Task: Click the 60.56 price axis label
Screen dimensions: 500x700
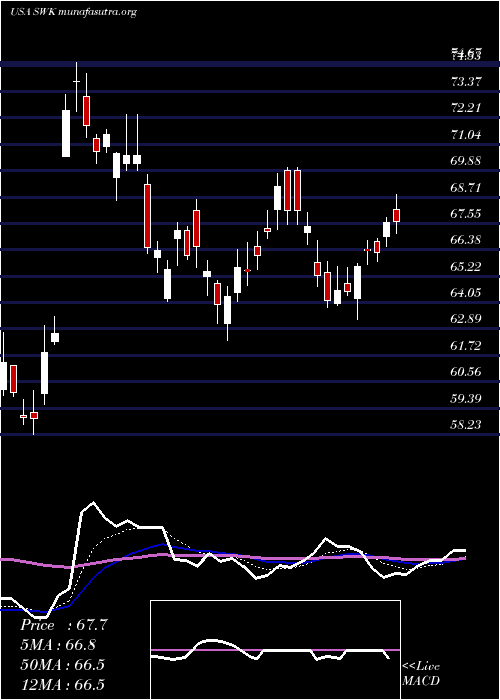Action: click(x=466, y=371)
